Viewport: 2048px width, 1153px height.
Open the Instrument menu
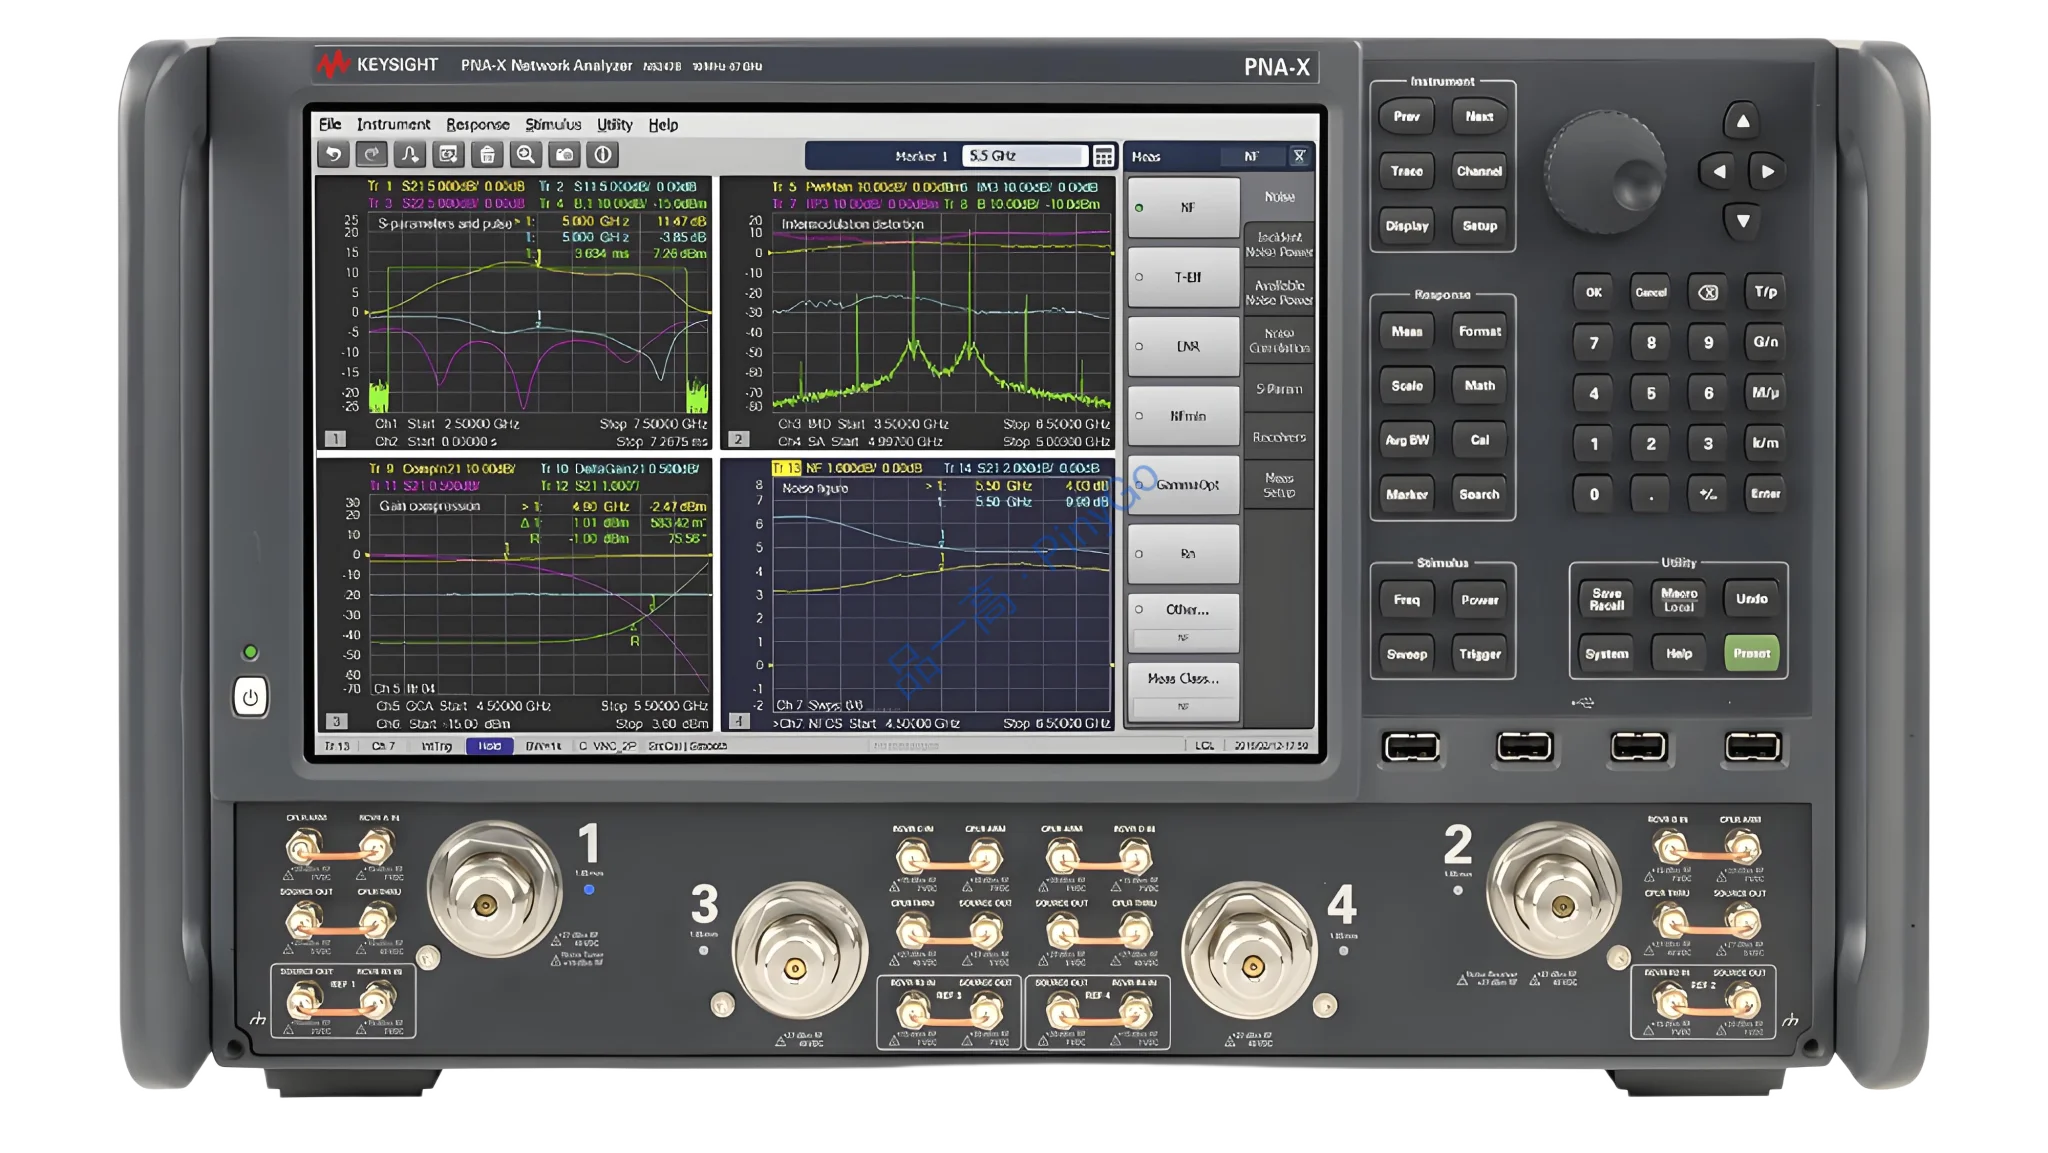pos(393,125)
